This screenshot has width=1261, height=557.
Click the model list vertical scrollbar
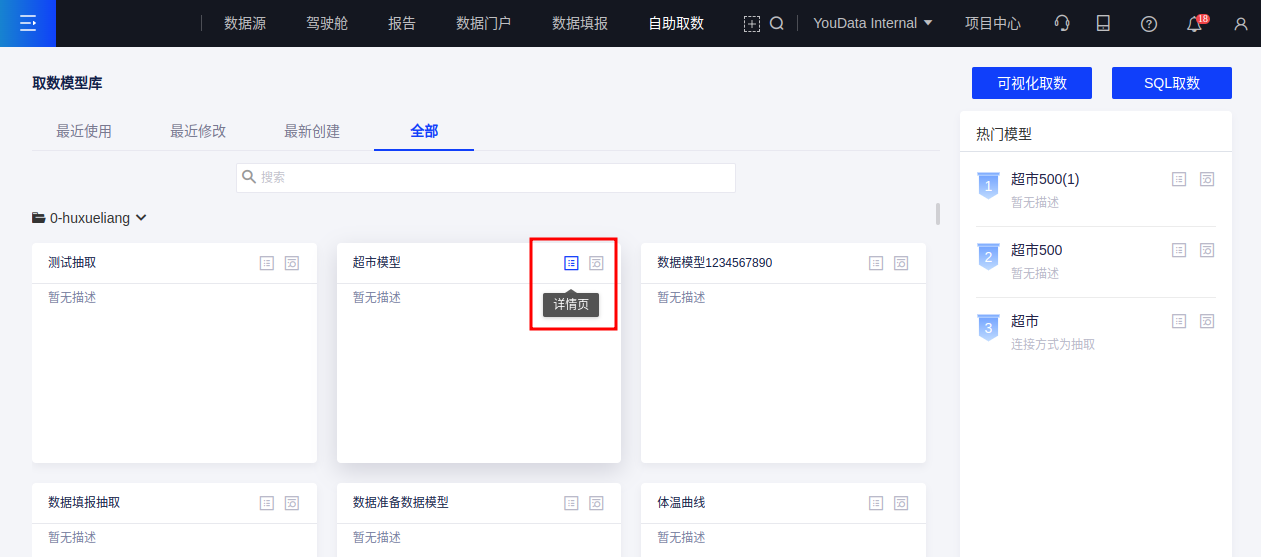click(937, 214)
